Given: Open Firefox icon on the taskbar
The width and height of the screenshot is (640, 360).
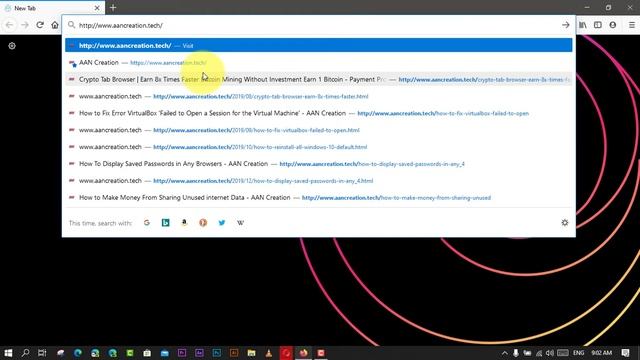Looking at the screenshot, I should point(303,353).
